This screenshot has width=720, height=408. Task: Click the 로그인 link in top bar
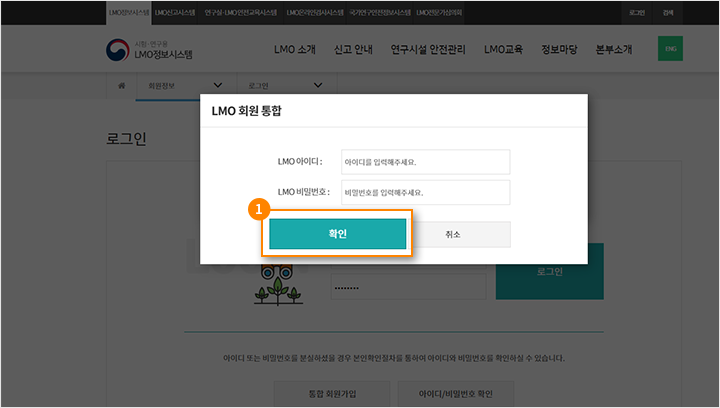coord(636,12)
